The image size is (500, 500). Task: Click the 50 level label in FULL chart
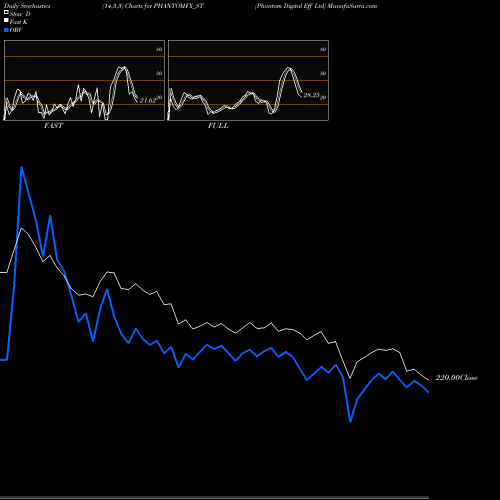point(323,73)
